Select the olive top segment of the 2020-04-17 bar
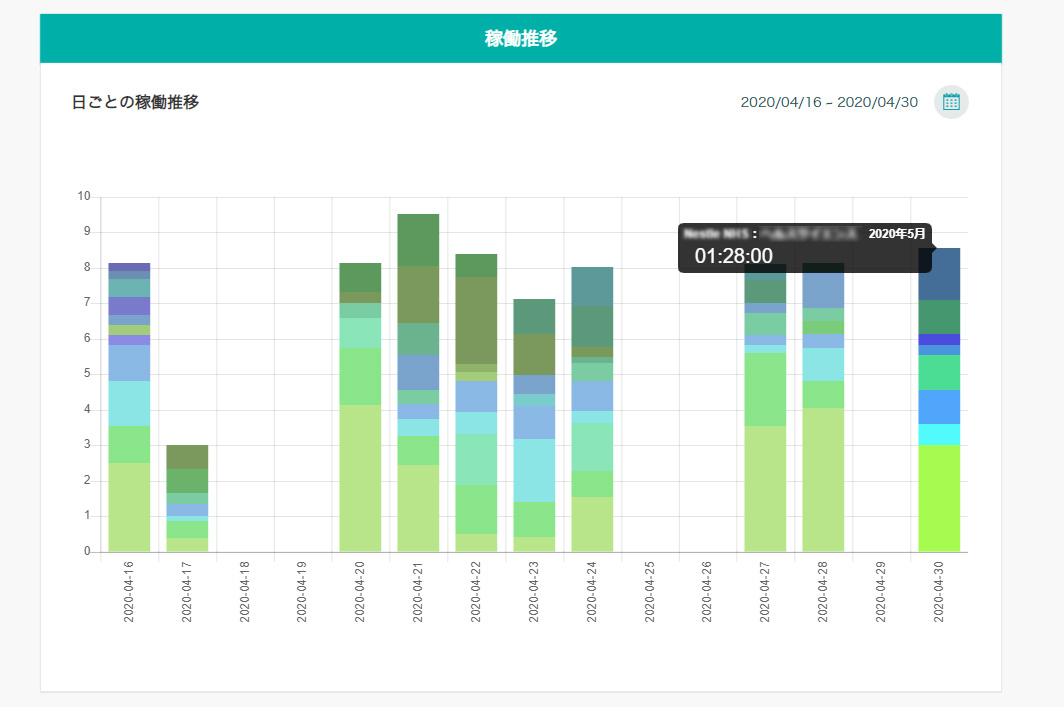 pos(187,457)
